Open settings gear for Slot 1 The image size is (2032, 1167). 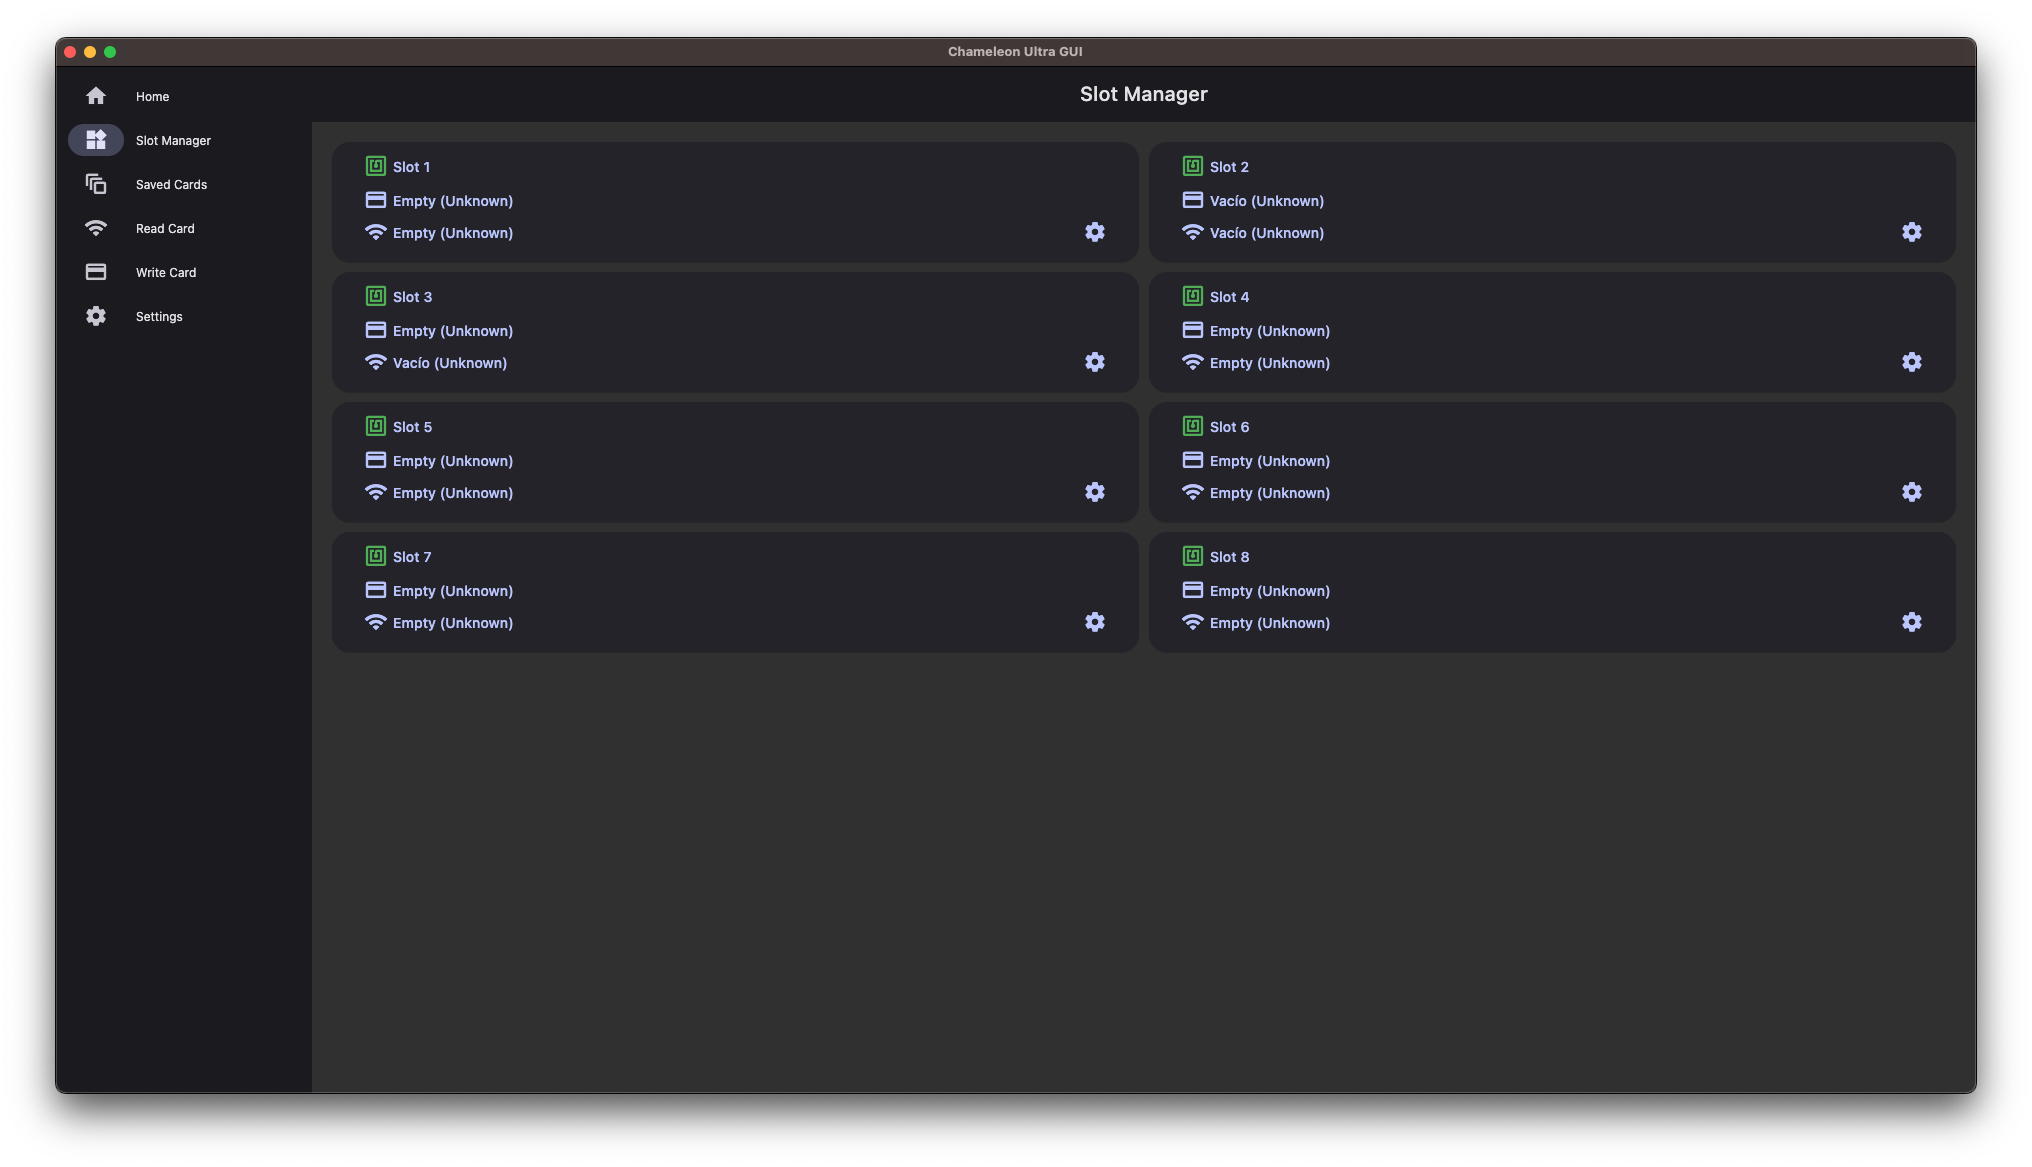[x=1095, y=232]
